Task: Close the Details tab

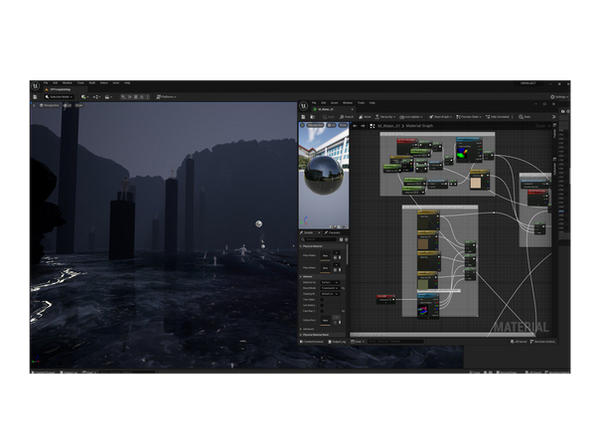Action: 319,232
